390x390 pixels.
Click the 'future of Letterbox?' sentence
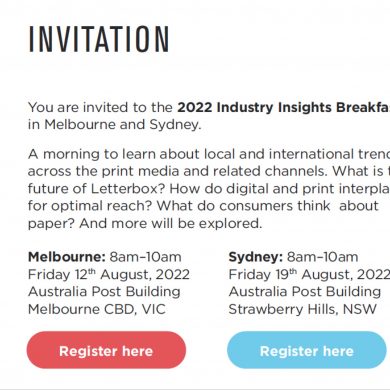point(97,189)
